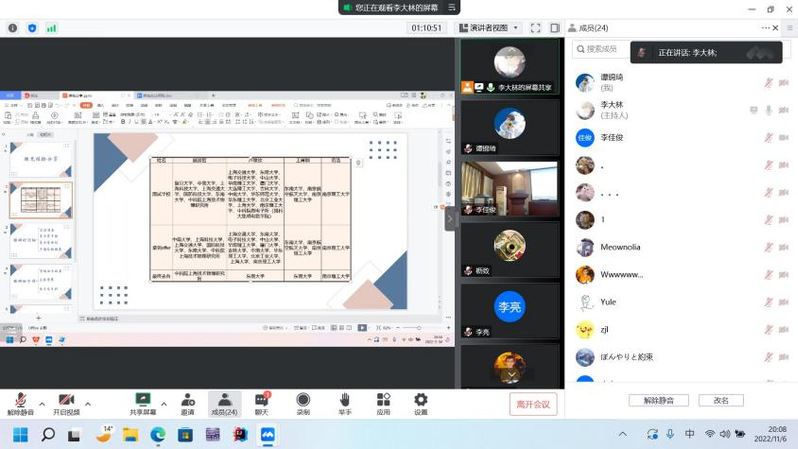Click the fullscreen icon beside 演讲者视图

click(x=535, y=28)
